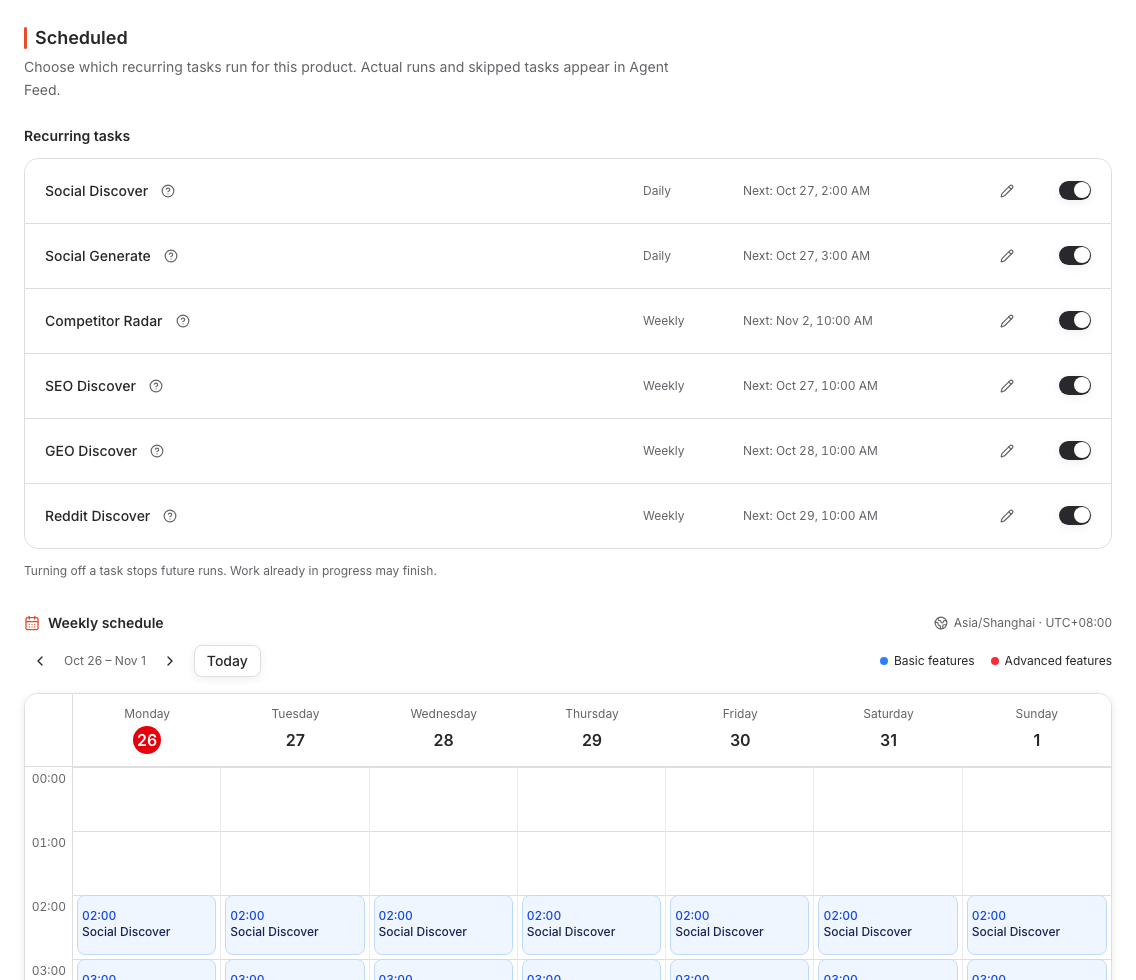Go to the previous week
This screenshot has height=980, width=1136.
[x=41, y=661]
